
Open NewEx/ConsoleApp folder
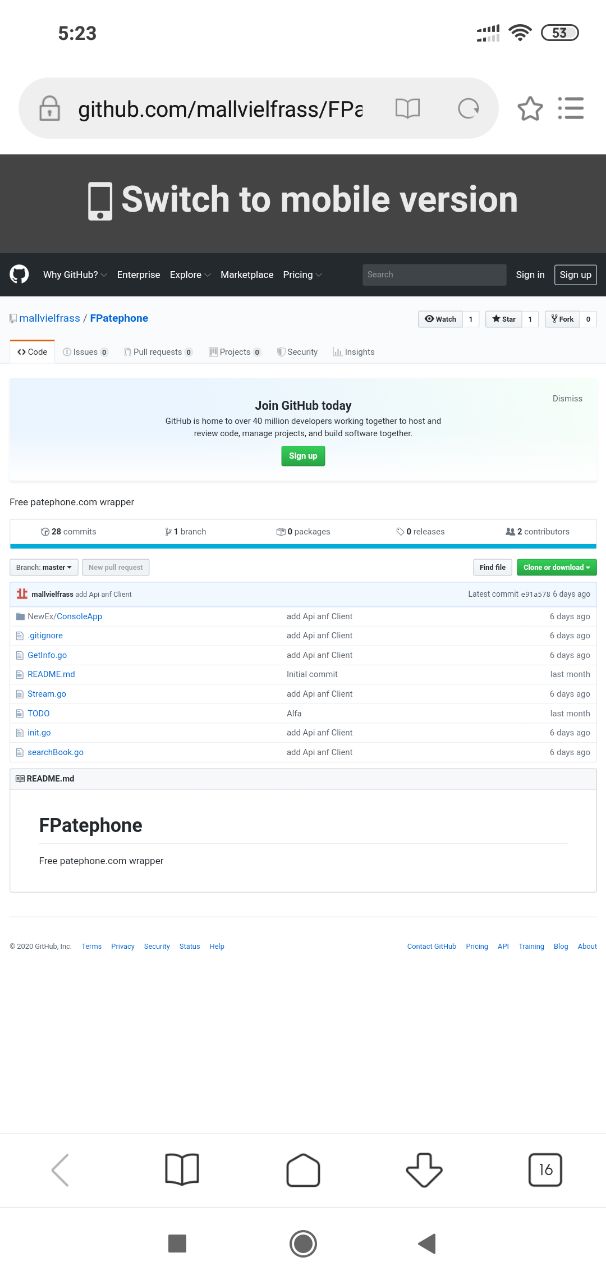tap(64, 616)
